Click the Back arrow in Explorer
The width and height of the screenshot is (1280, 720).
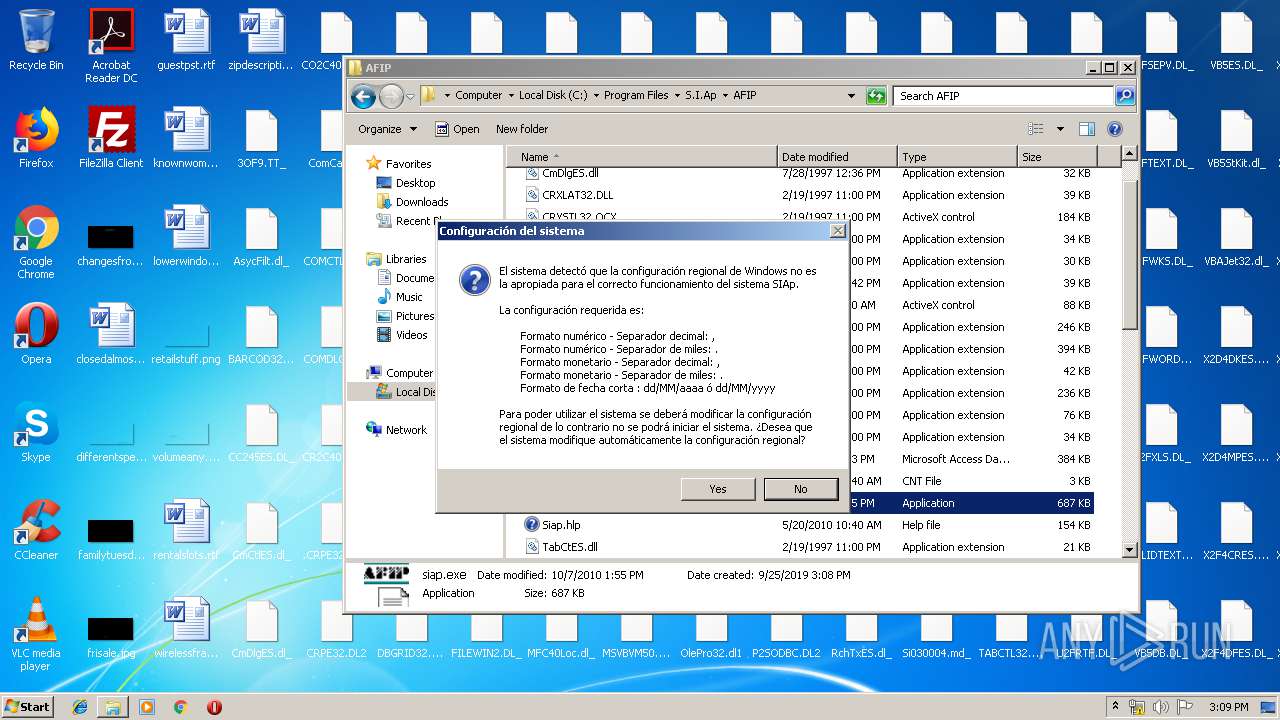tap(363, 96)
